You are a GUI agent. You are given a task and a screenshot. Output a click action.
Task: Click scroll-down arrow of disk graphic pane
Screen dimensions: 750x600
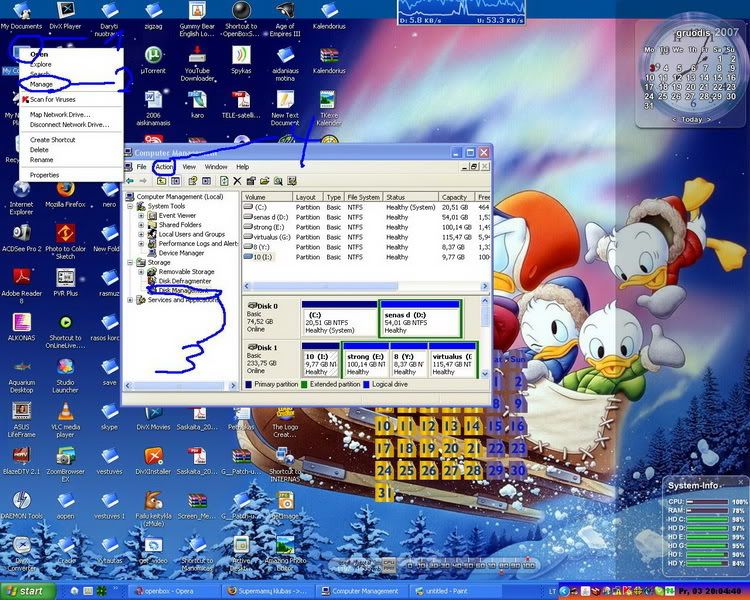point(485,374)
